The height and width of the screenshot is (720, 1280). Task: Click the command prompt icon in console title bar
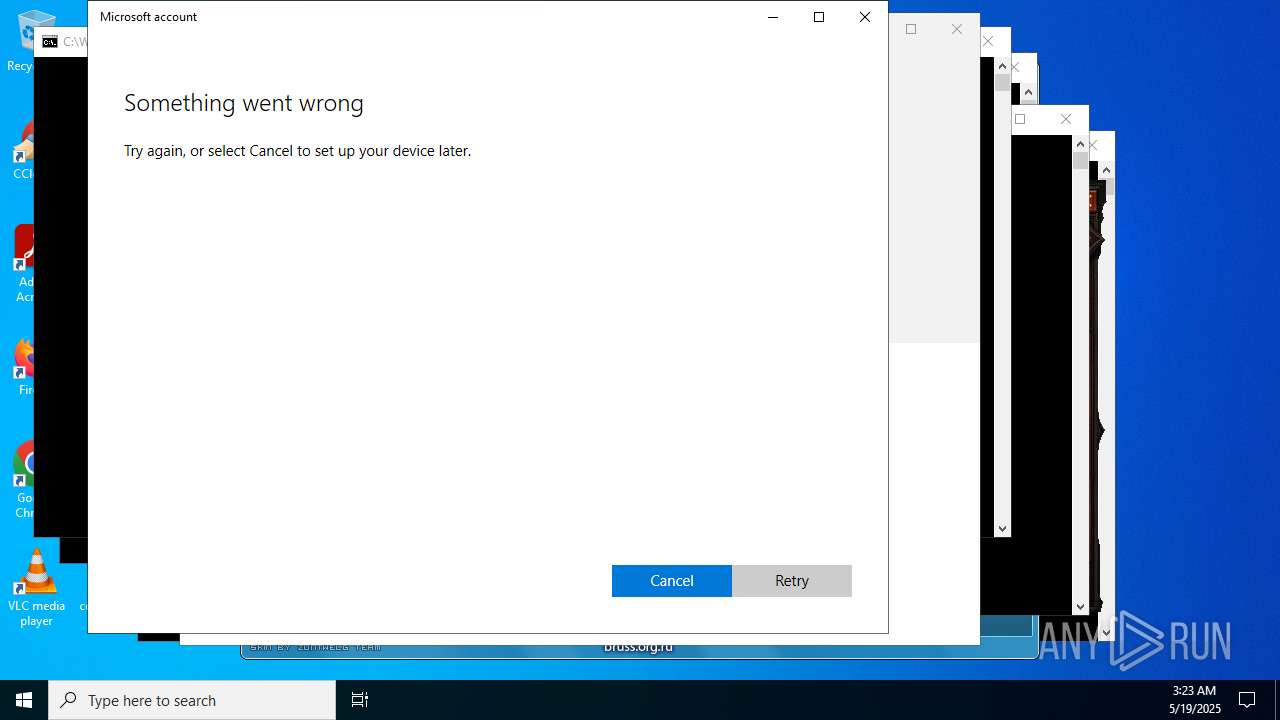50,42
